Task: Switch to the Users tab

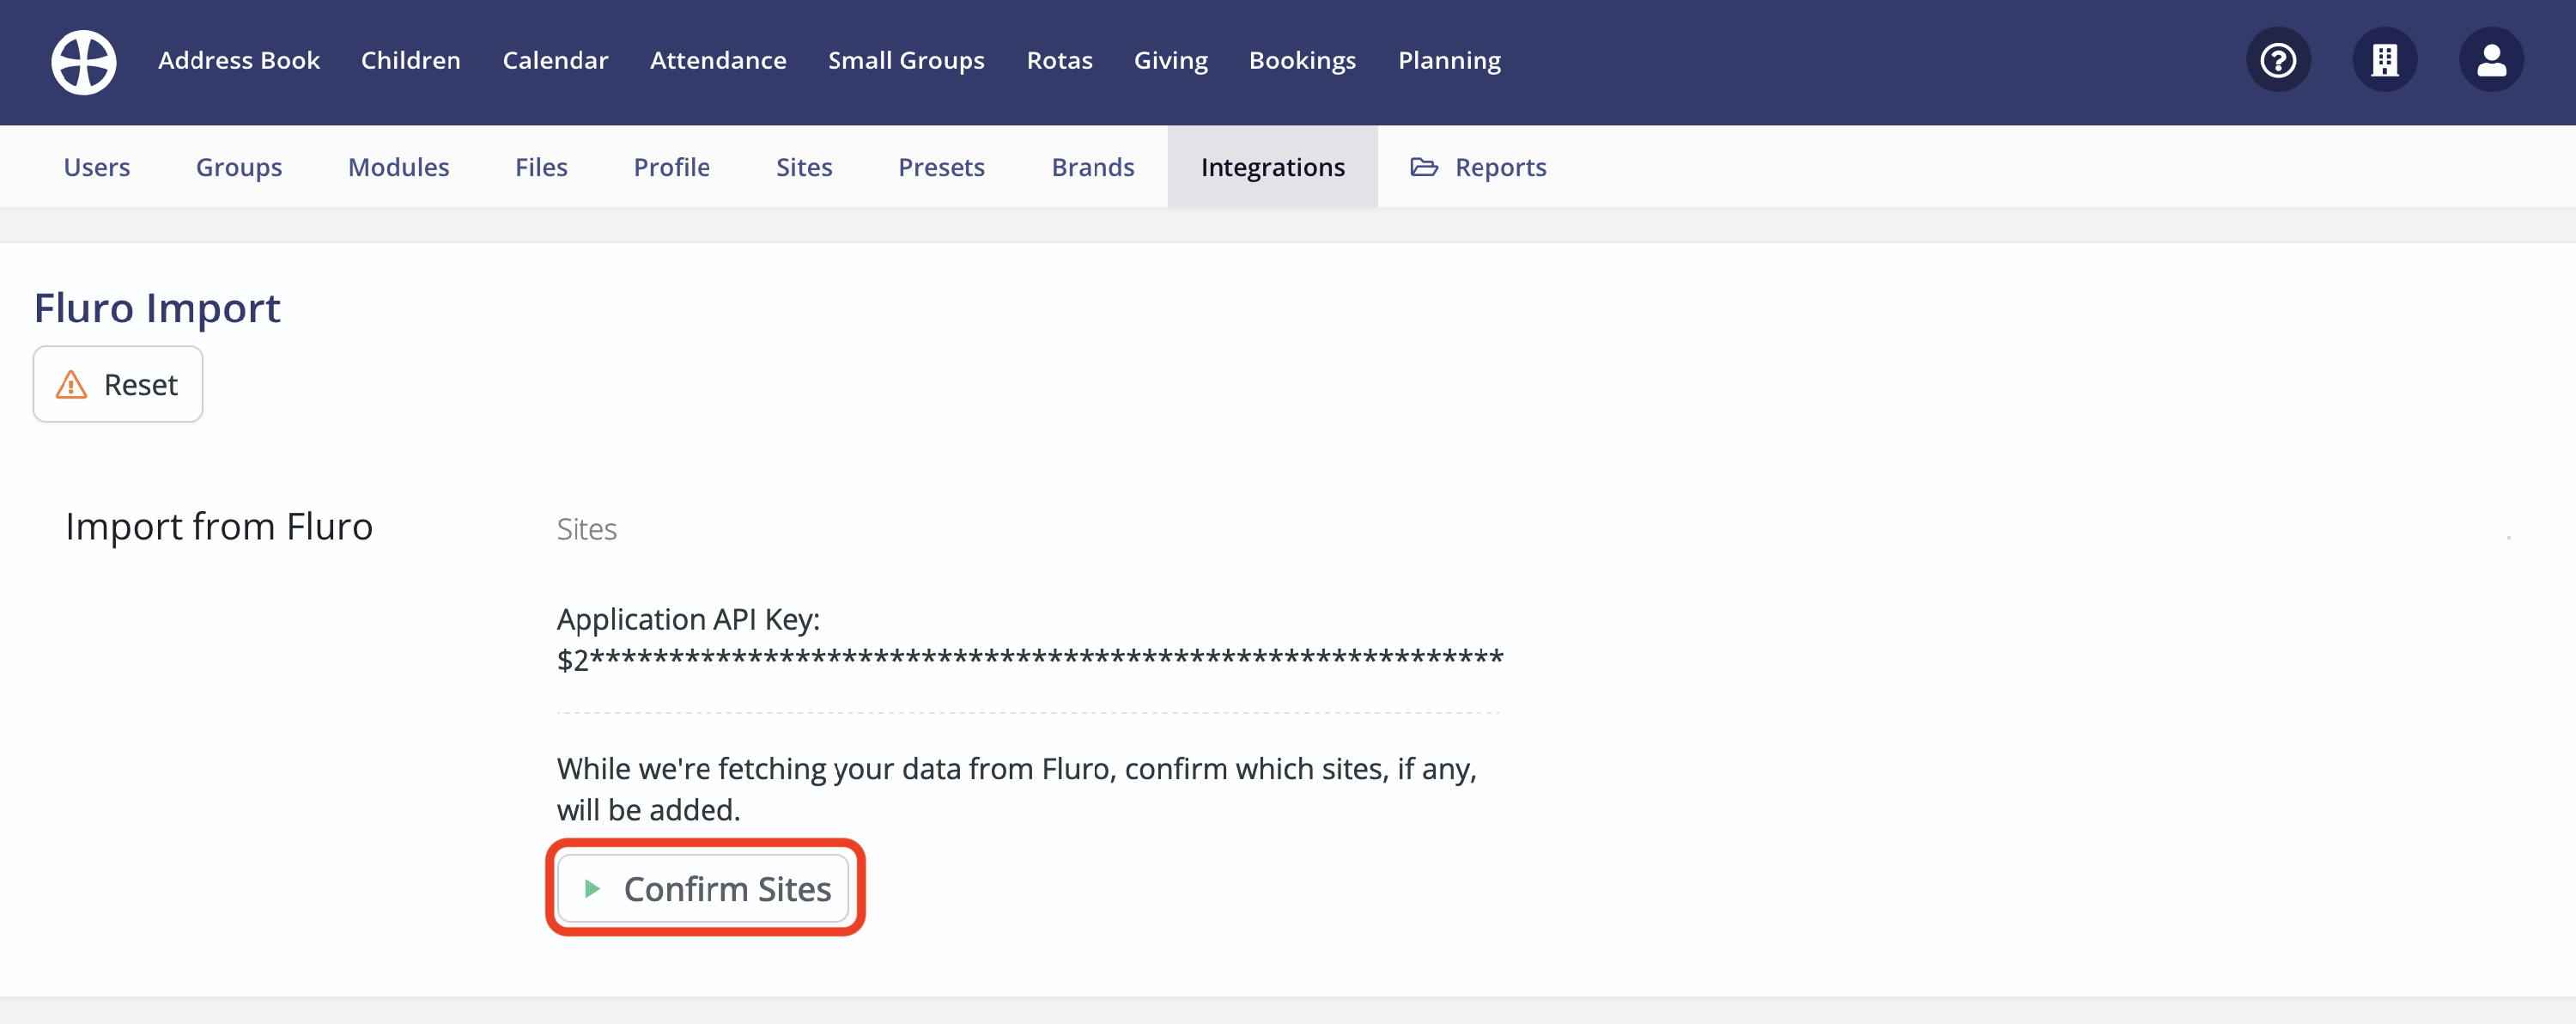Action: coord(96,166)
